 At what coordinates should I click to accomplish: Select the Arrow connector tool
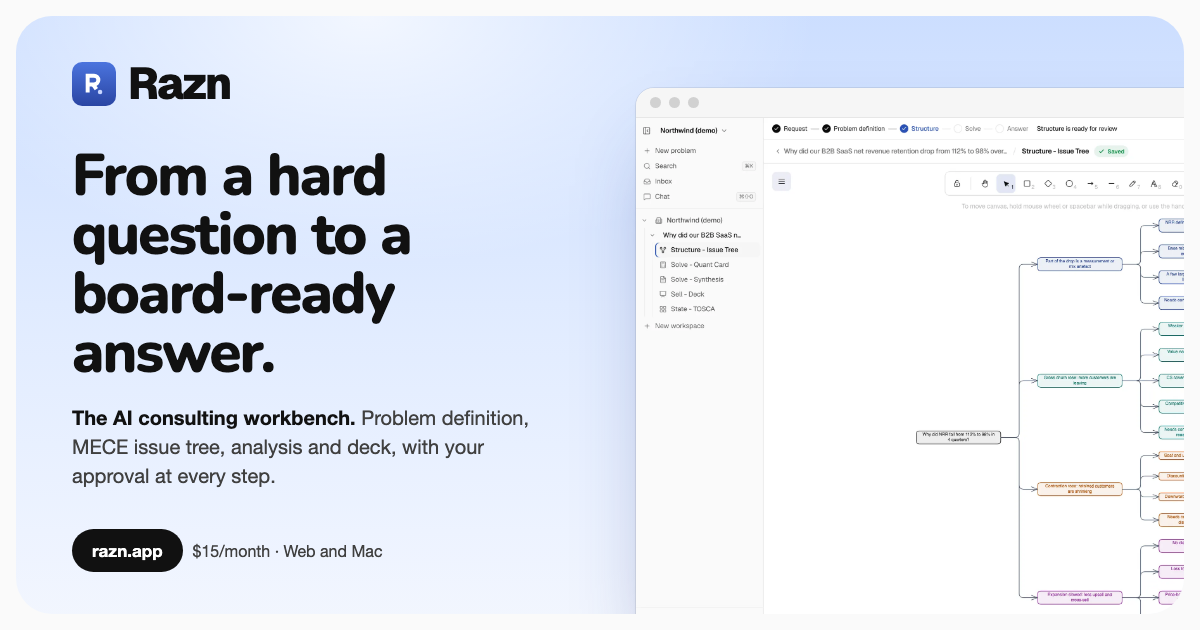pyautogui.click(x=1091, y=183)
